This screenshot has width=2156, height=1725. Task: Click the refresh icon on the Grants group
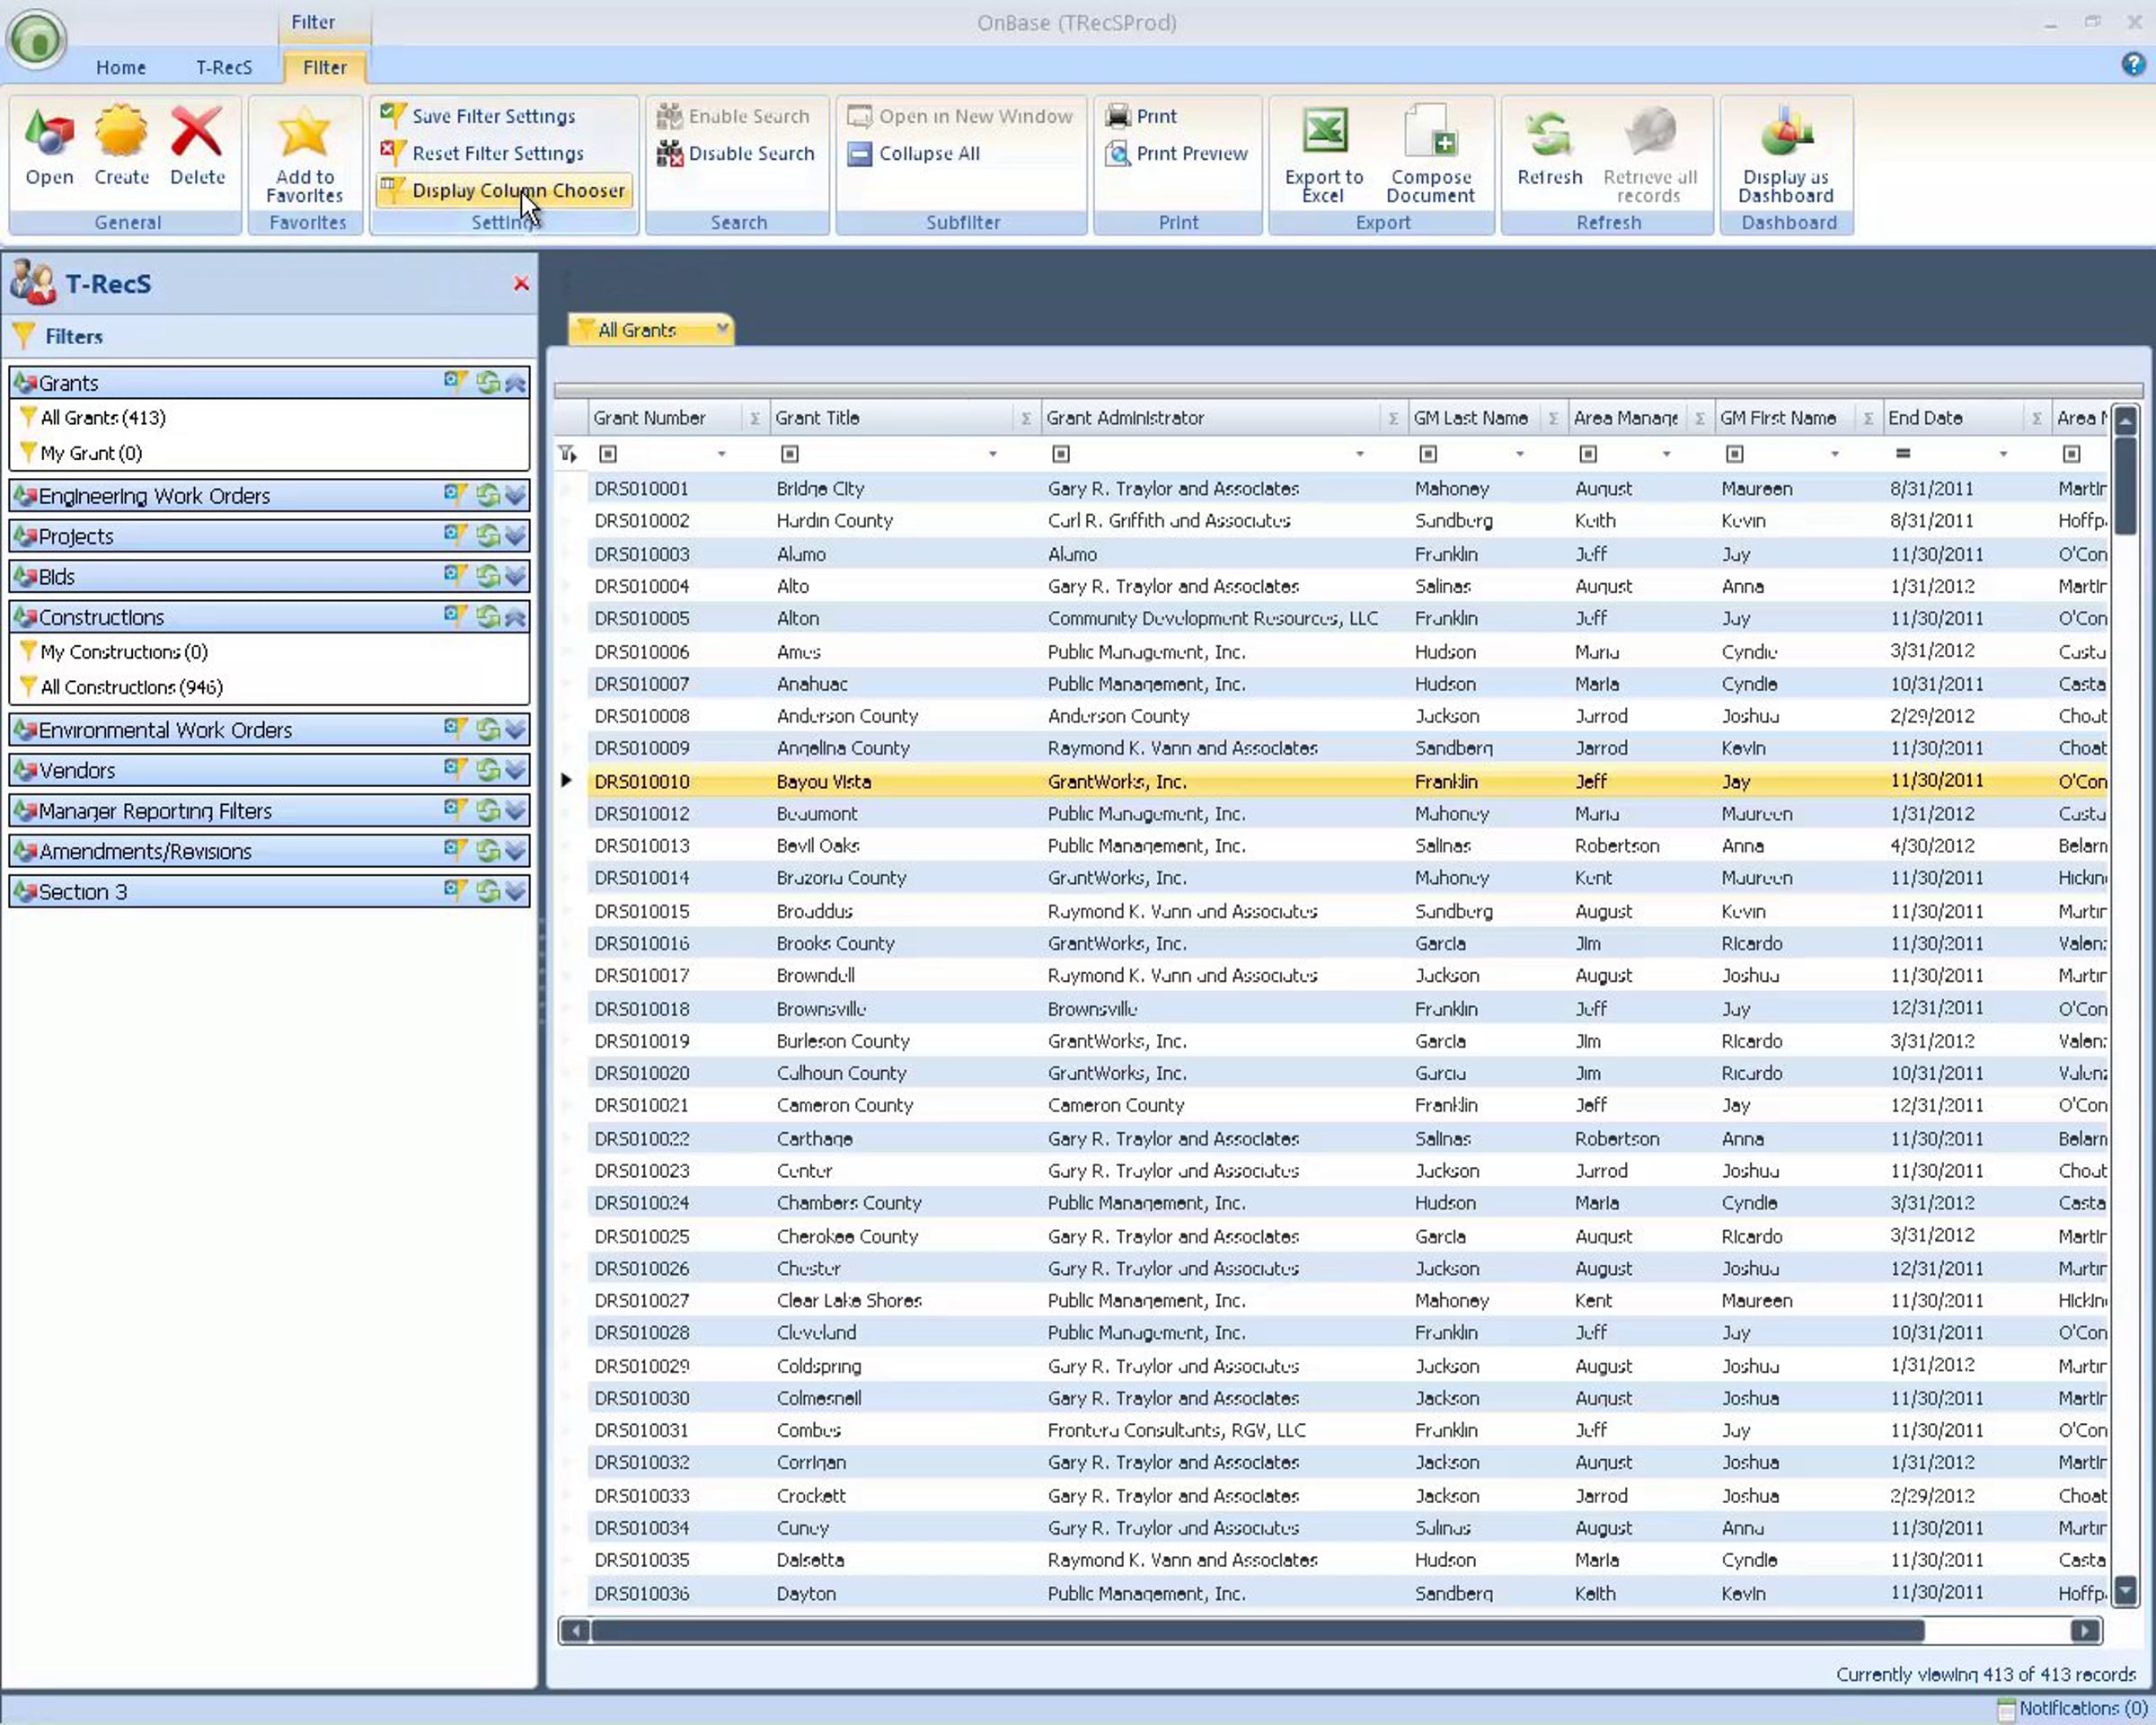point(487,382)
